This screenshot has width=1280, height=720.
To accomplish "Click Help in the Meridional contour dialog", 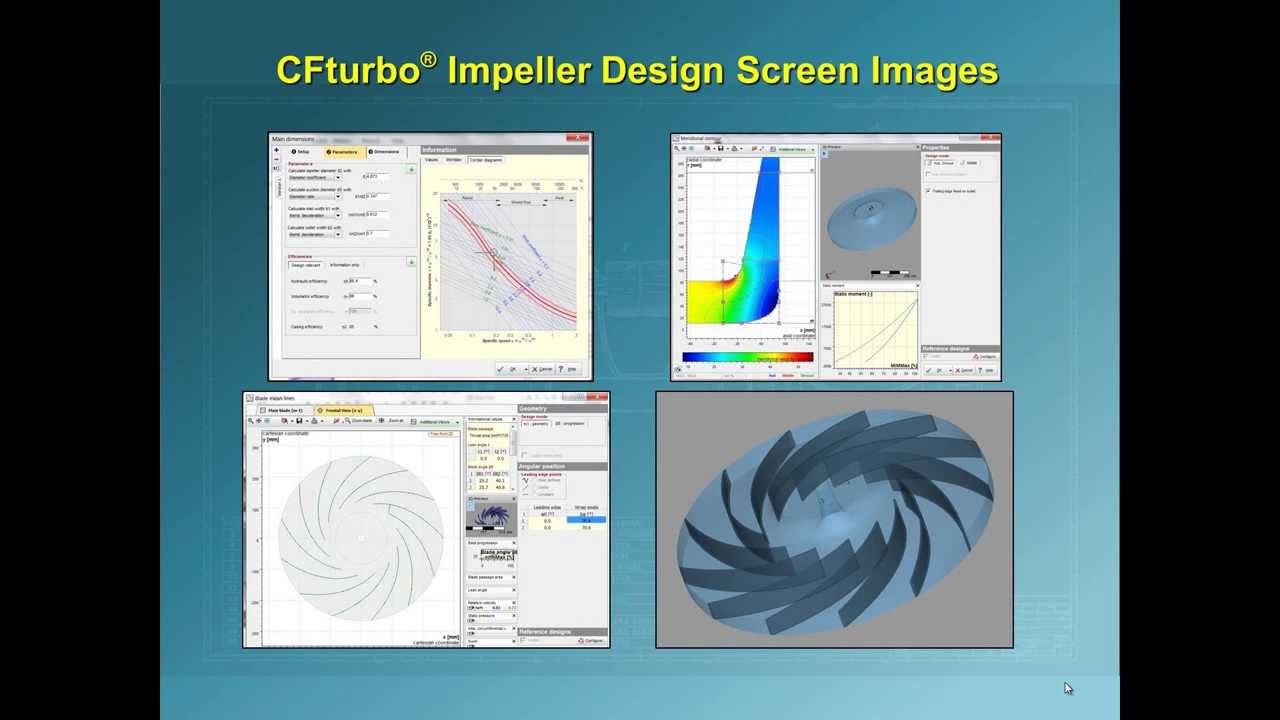I will pos(988,371).
